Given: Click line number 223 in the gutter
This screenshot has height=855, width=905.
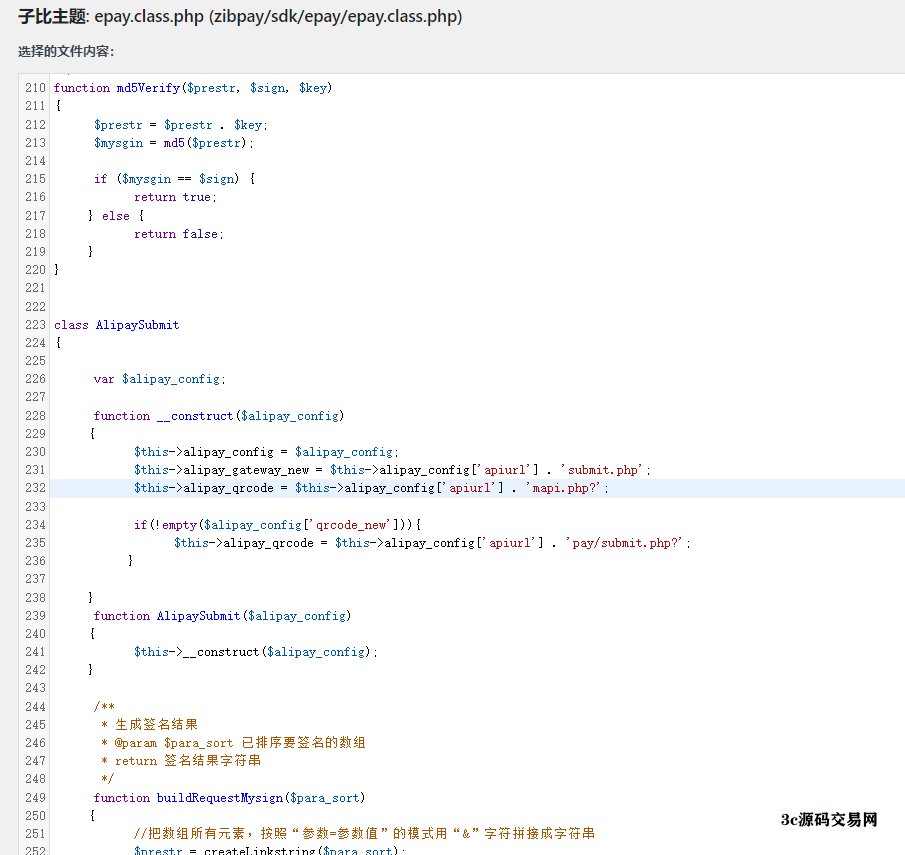Looking at the screenshot, I should pyautogui.click(x=35, y=325).
